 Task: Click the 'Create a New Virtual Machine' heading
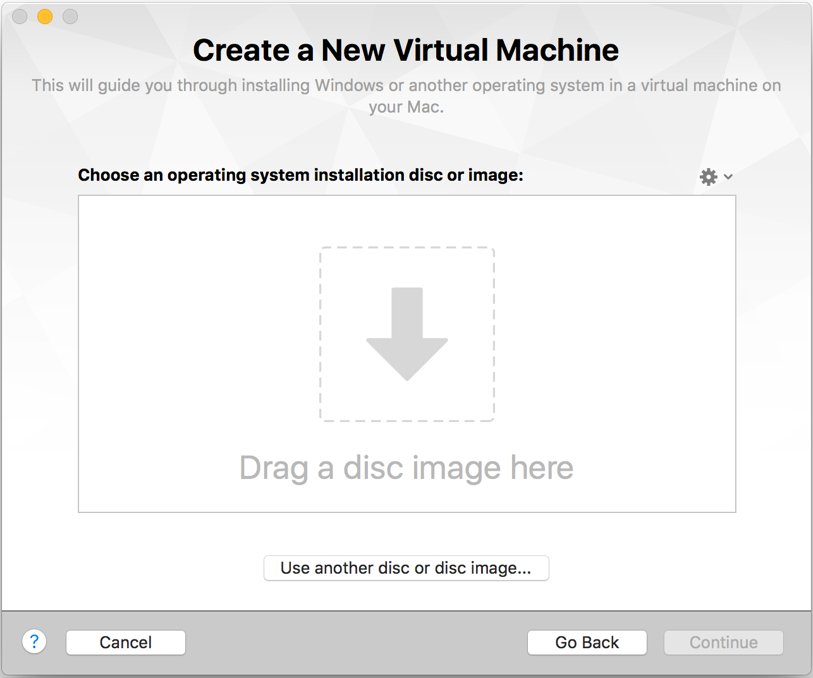click(x=406, y=50)
